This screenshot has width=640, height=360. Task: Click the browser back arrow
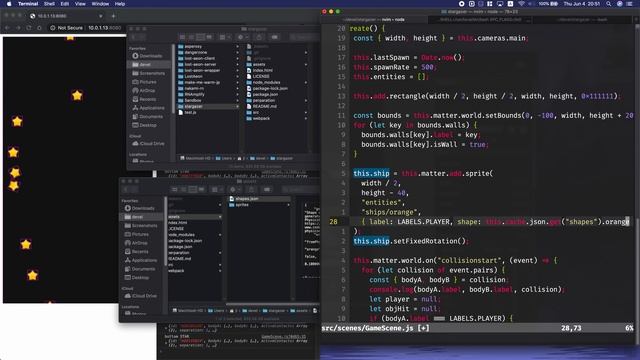pos(8,28)
